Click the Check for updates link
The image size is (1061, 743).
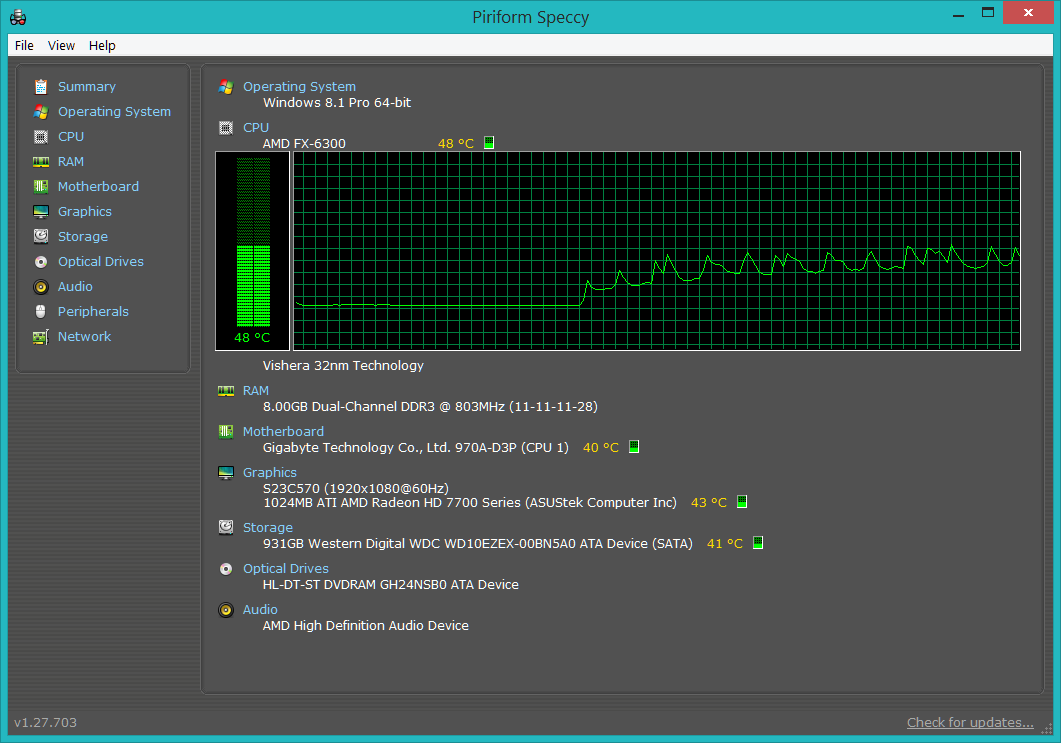pyautogui.click(x=970, y=722)
